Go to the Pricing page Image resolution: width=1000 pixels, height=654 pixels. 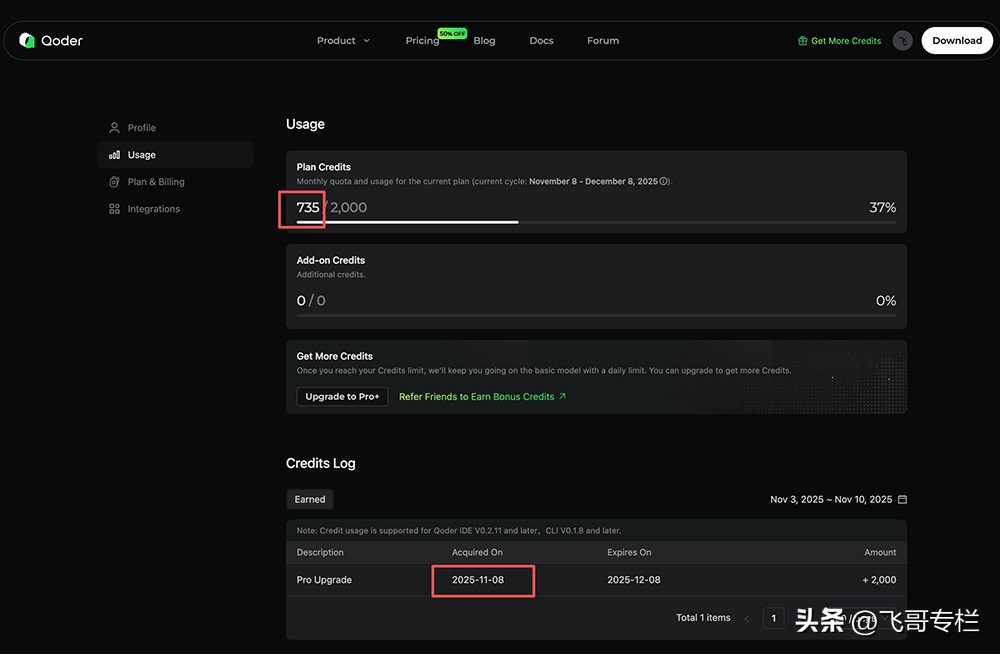point(422,41)
